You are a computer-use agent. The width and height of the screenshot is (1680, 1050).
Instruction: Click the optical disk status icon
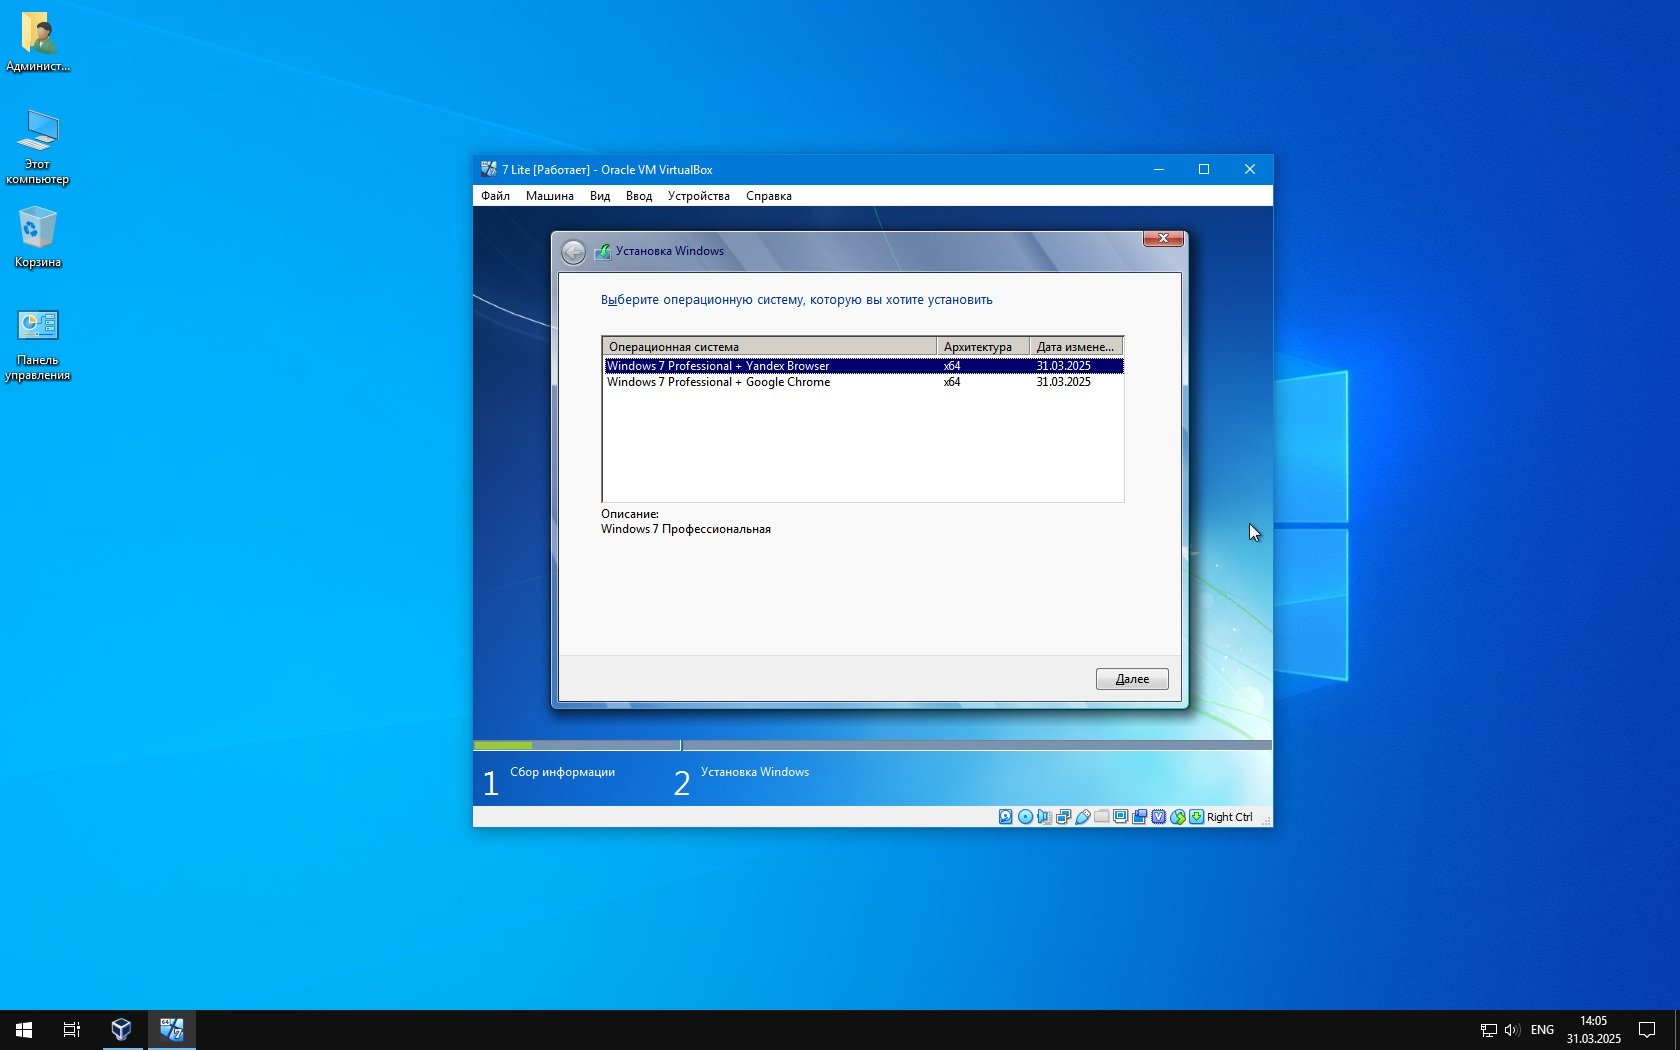coord(1025,817)
